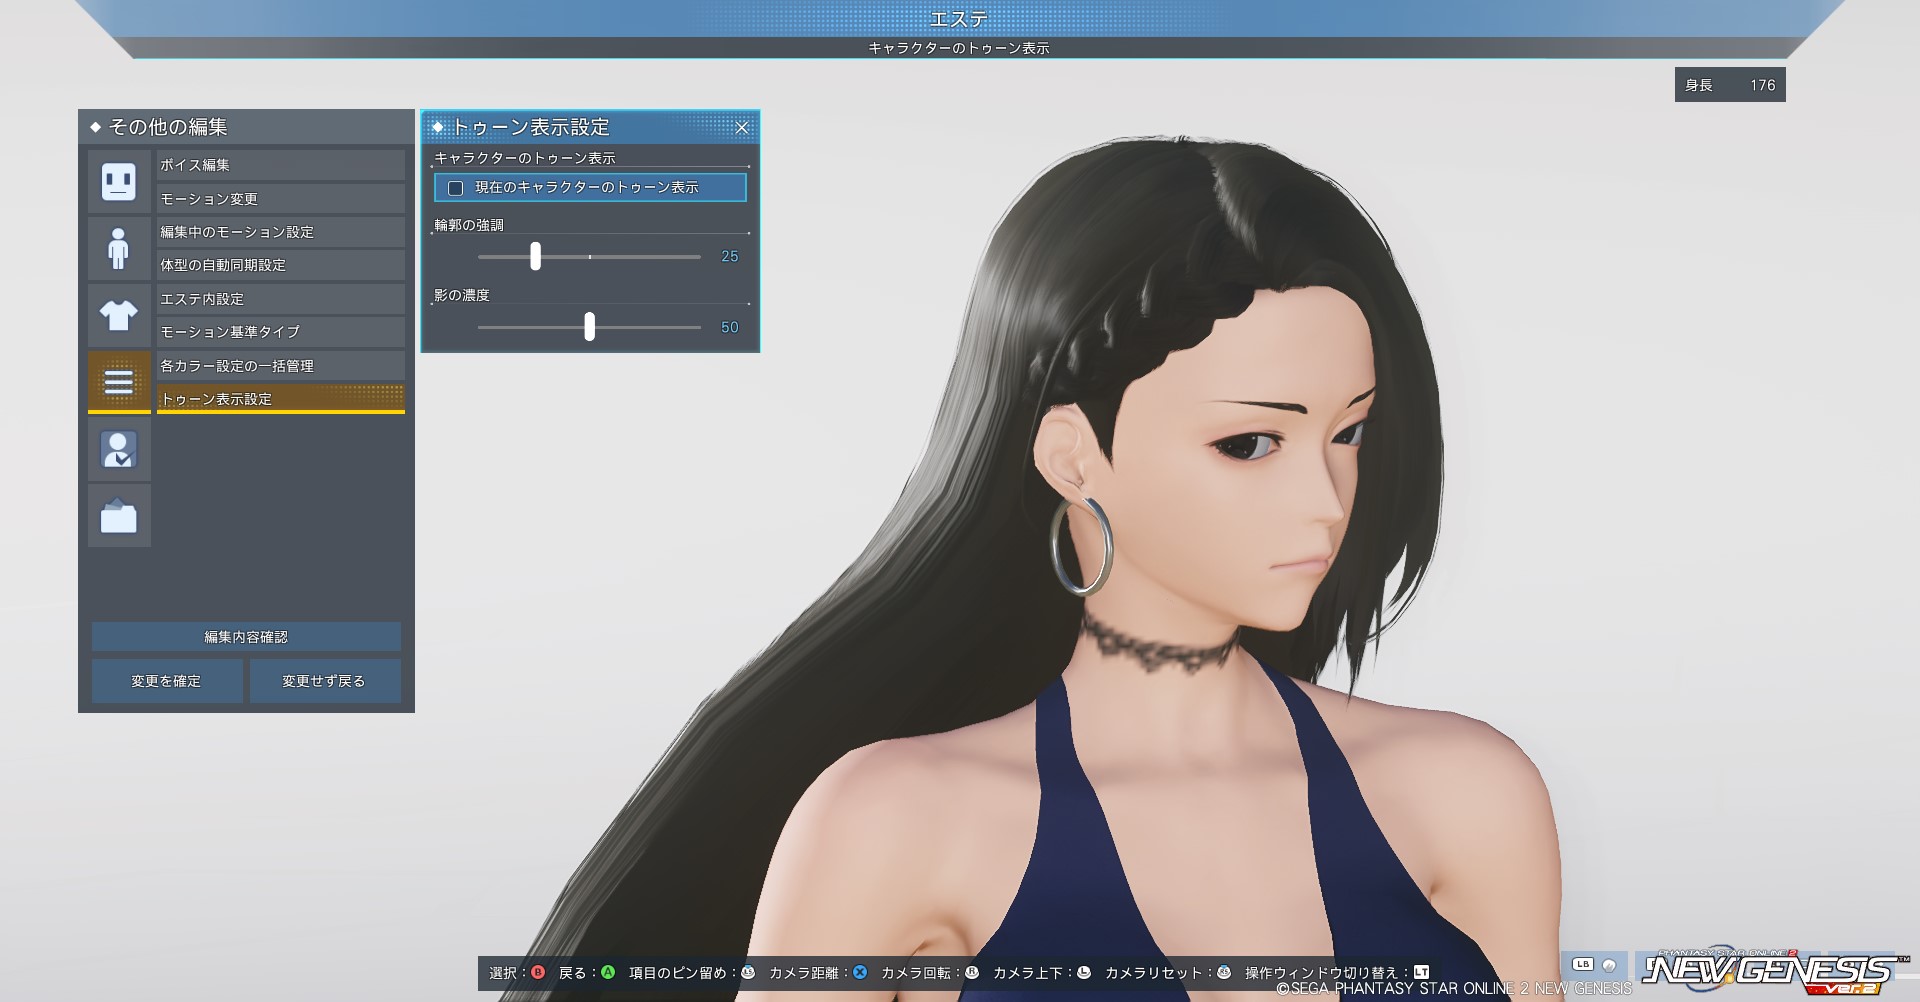
Task: Select トゥーン表示設定 menu entry
Action: tap(281, 399)
